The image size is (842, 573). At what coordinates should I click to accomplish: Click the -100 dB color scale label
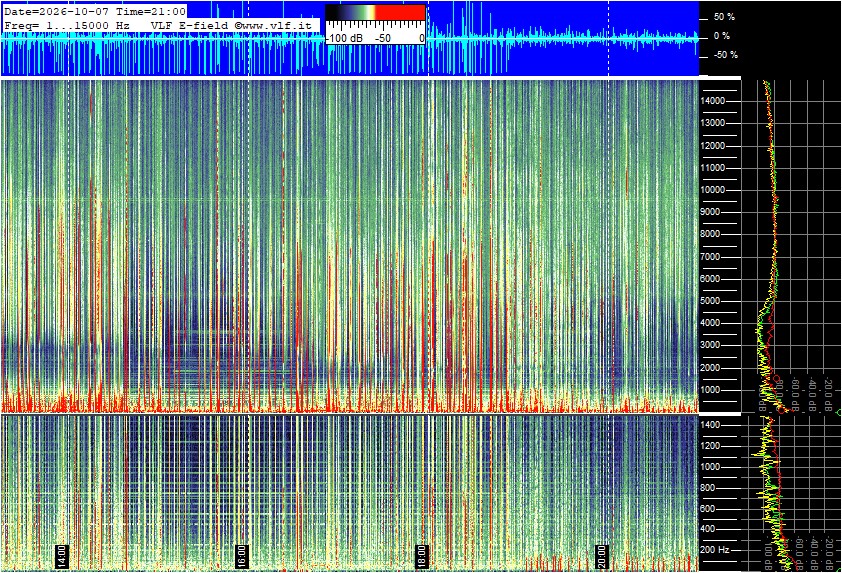pyautogui.click(x=346, y=39)
